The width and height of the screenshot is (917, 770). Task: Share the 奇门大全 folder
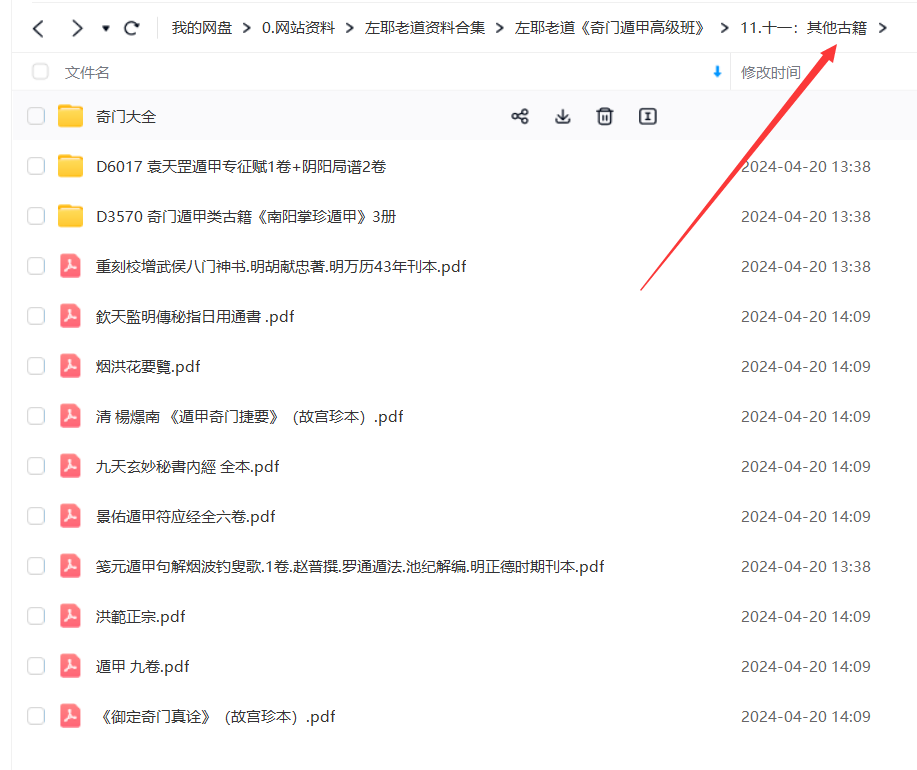pyautogui.click(x=520, y=116)
